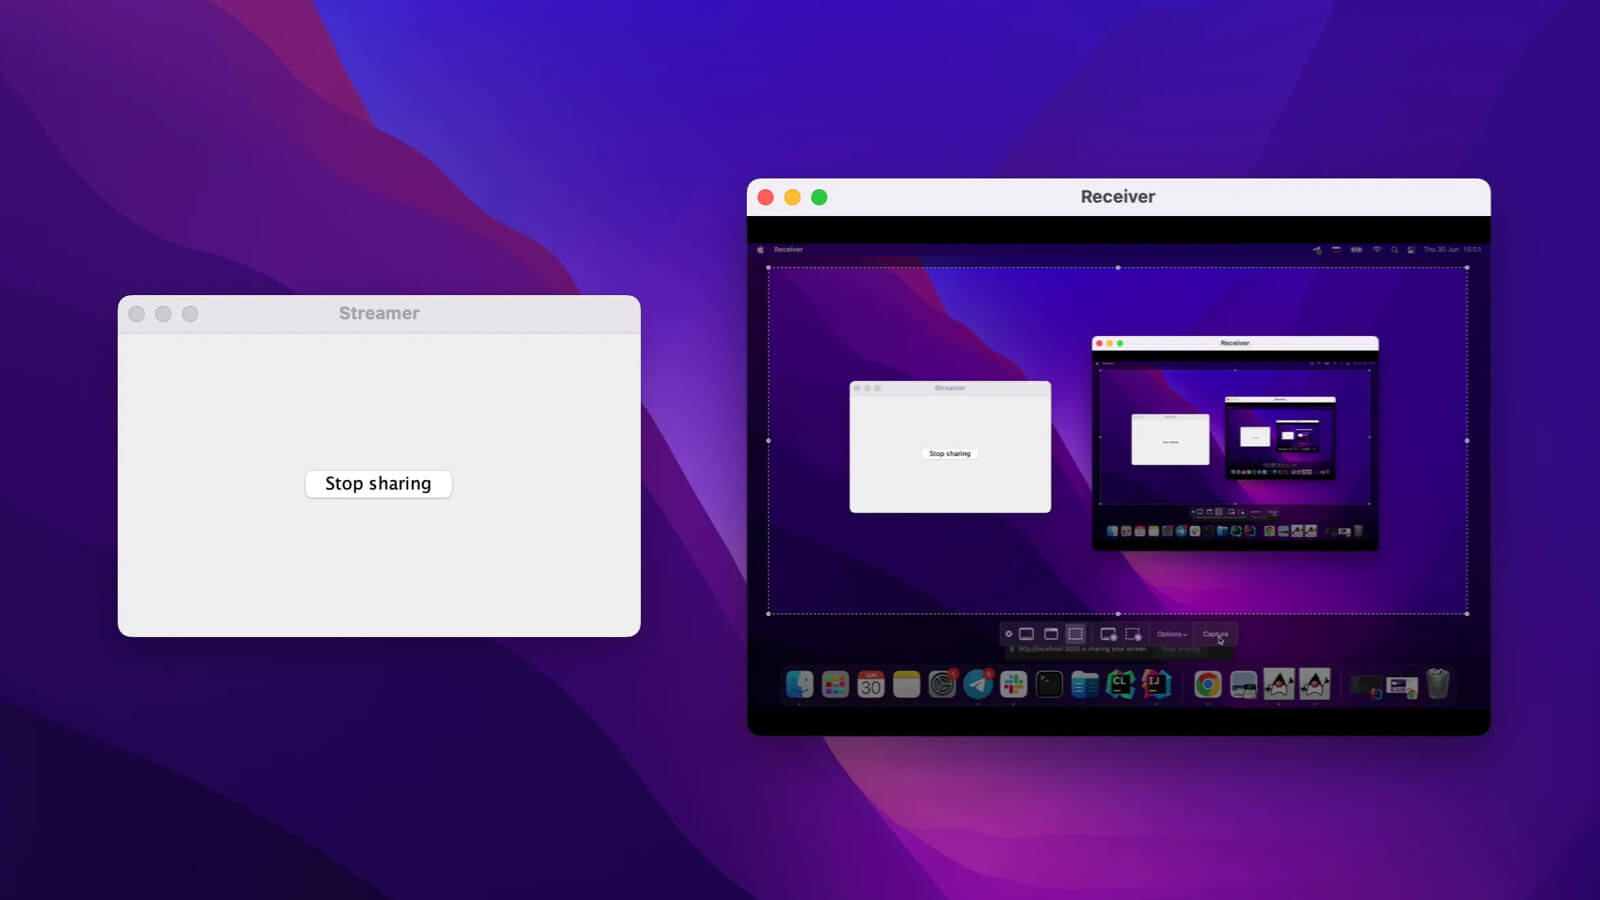Image resolution: width=1600 pixels, height=900 pixels.
Task: Choose Capture Selected Portion mode icon
Action: [x=1075, y=634]
